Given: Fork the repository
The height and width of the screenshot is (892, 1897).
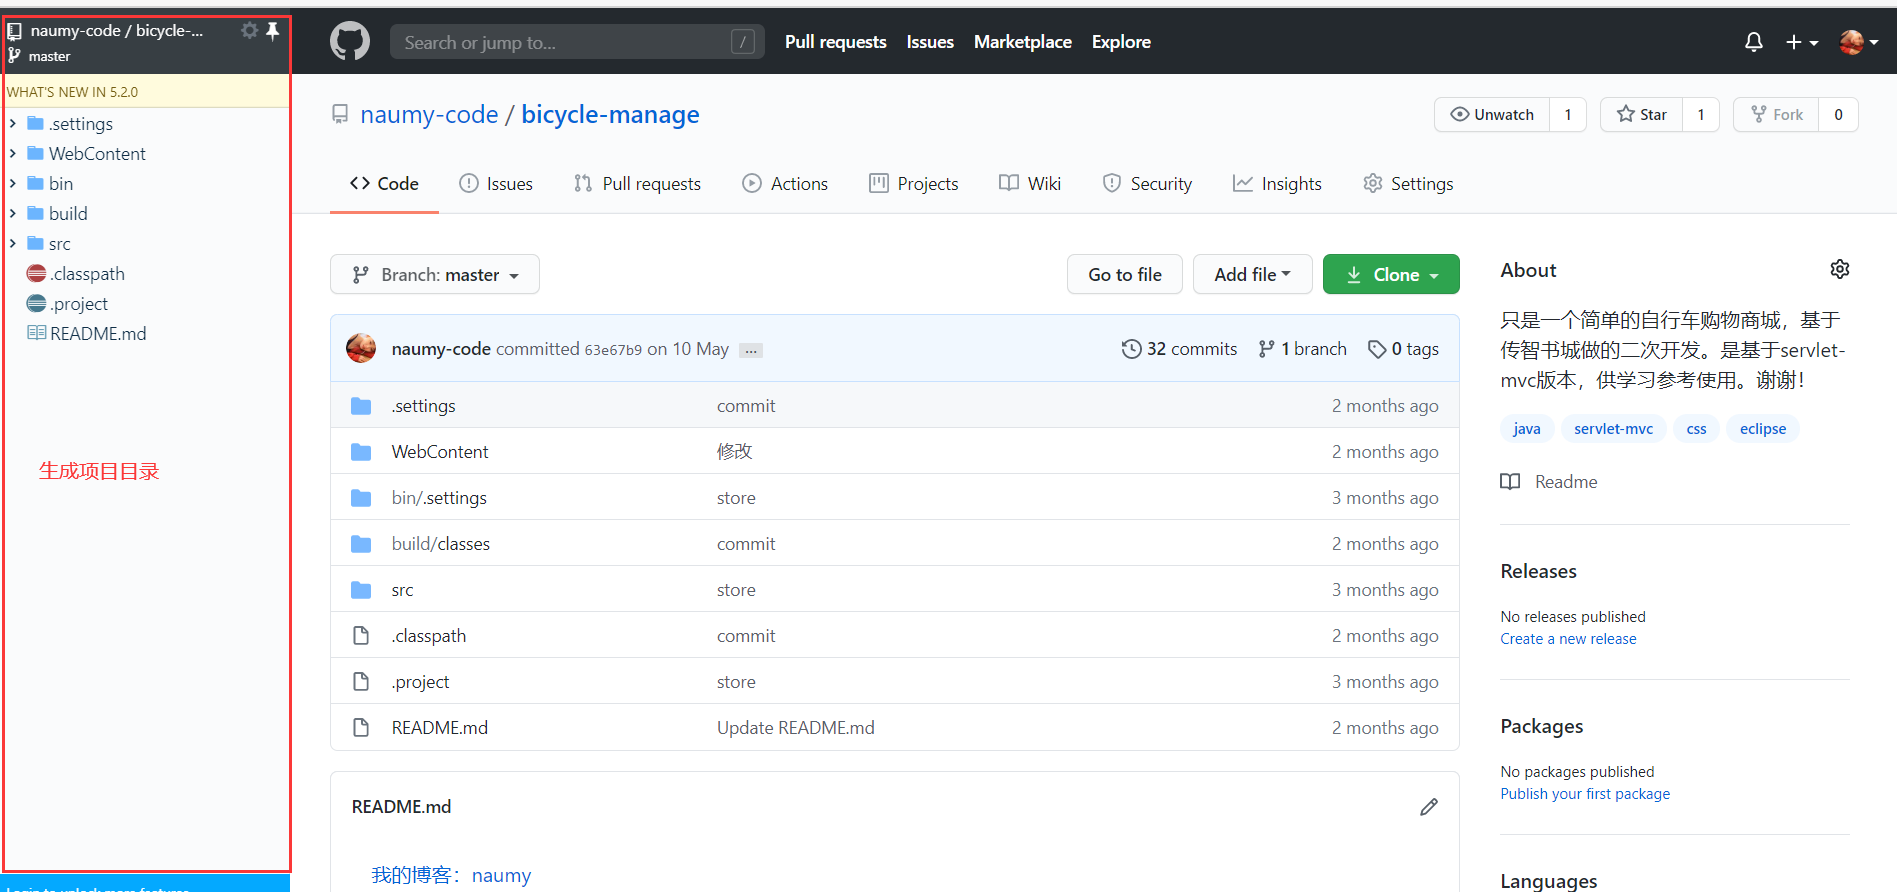Looking at the screenshot, I should click(x=1777, y=115).
